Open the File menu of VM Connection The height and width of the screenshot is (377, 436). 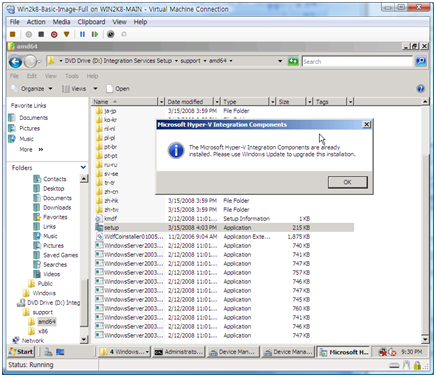click(x=15, y=22)
